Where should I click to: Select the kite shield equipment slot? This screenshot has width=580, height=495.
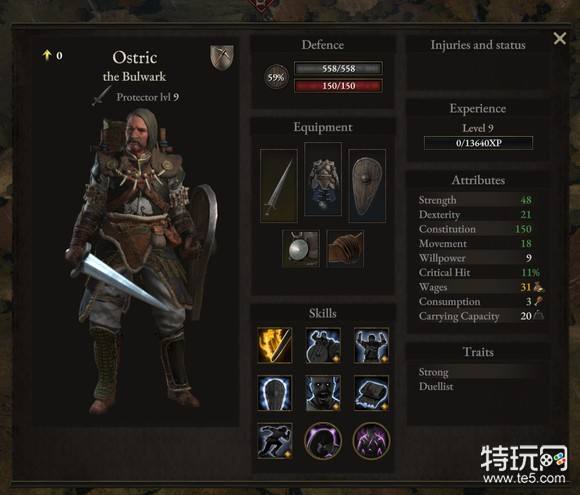pyautogui.click(x=367, y=185)
